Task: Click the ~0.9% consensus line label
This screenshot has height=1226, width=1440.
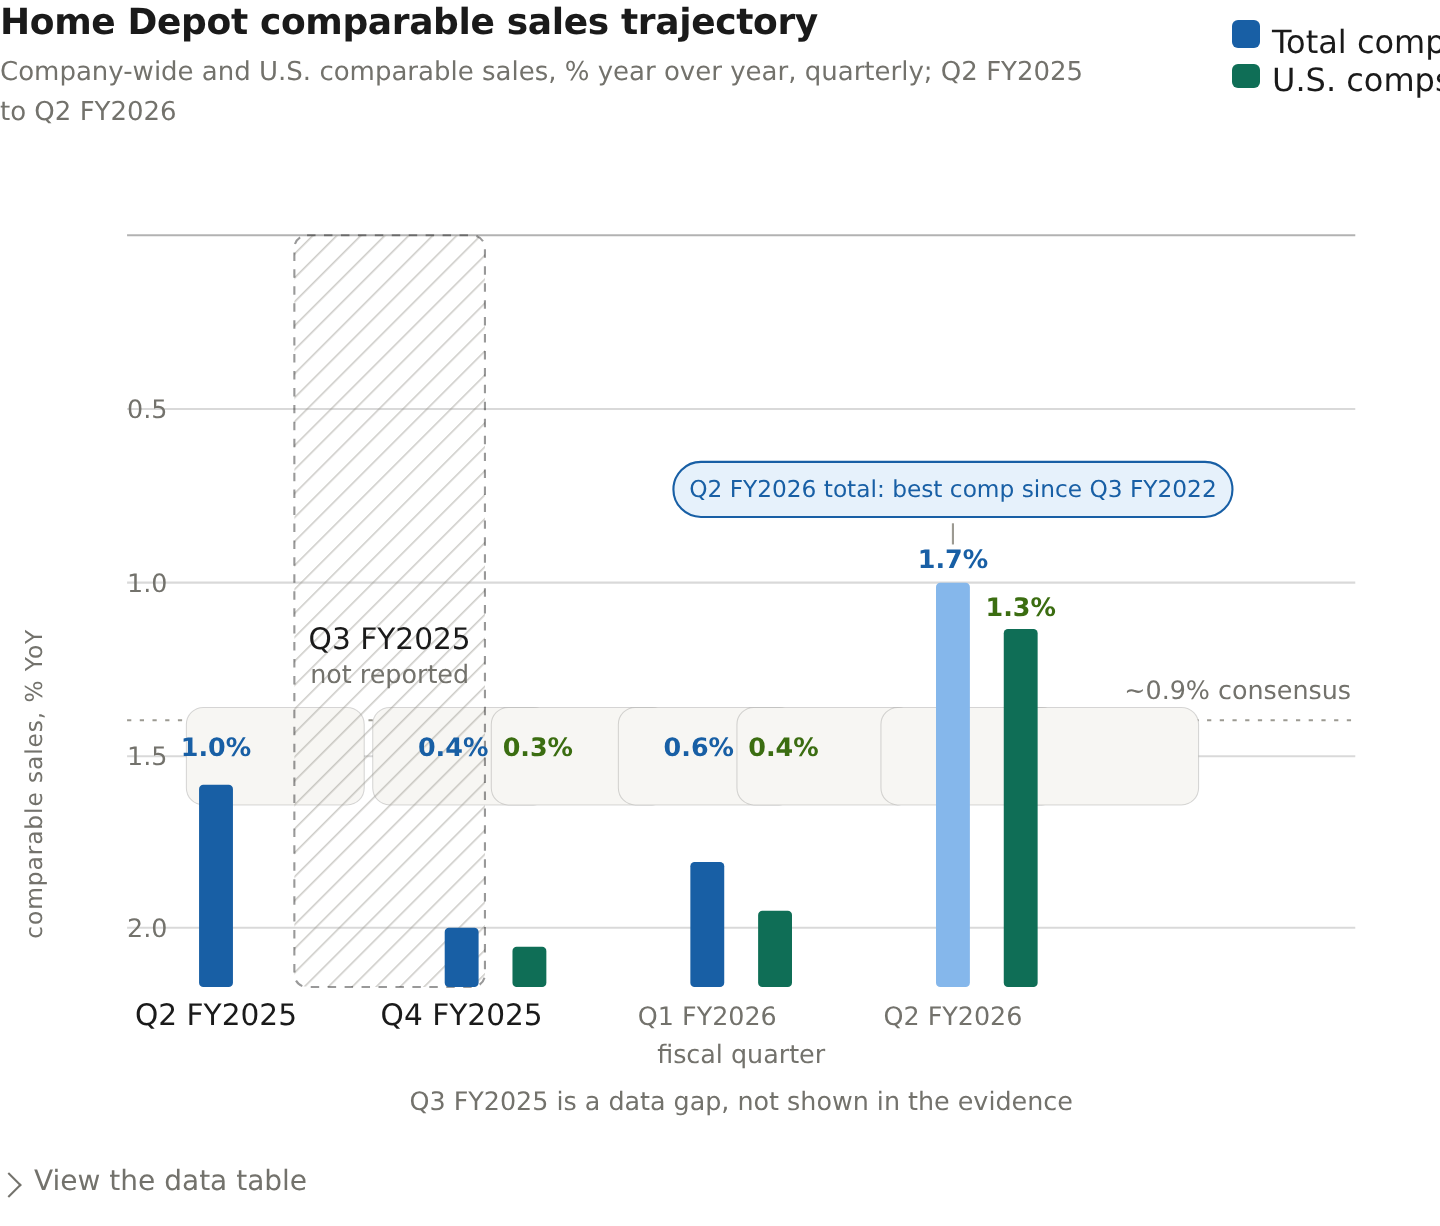Action: [x=1237, y=691]
